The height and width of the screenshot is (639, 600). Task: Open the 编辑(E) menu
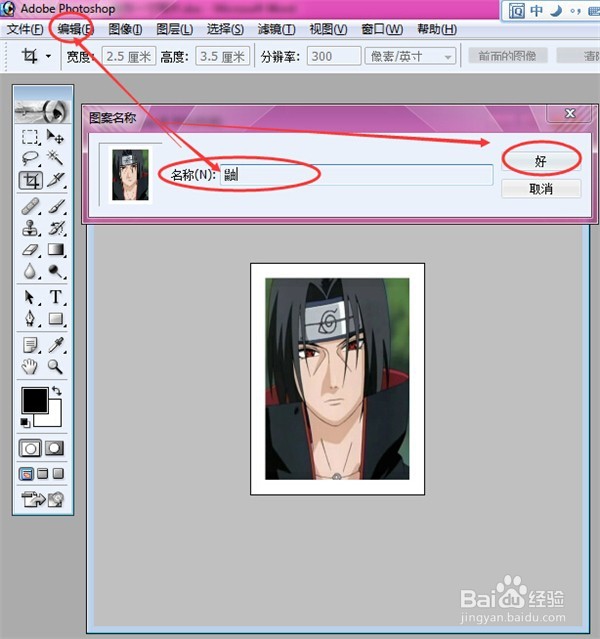pyautogui.click(x=76, y=29)
